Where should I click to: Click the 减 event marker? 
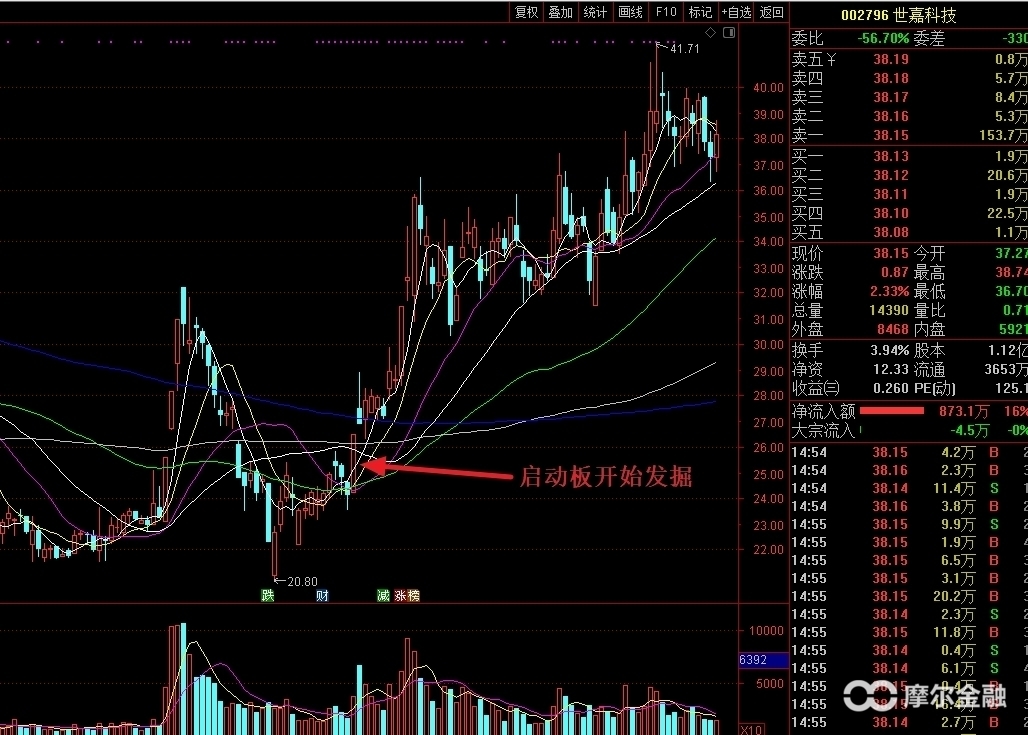click(x=383, y=596)
